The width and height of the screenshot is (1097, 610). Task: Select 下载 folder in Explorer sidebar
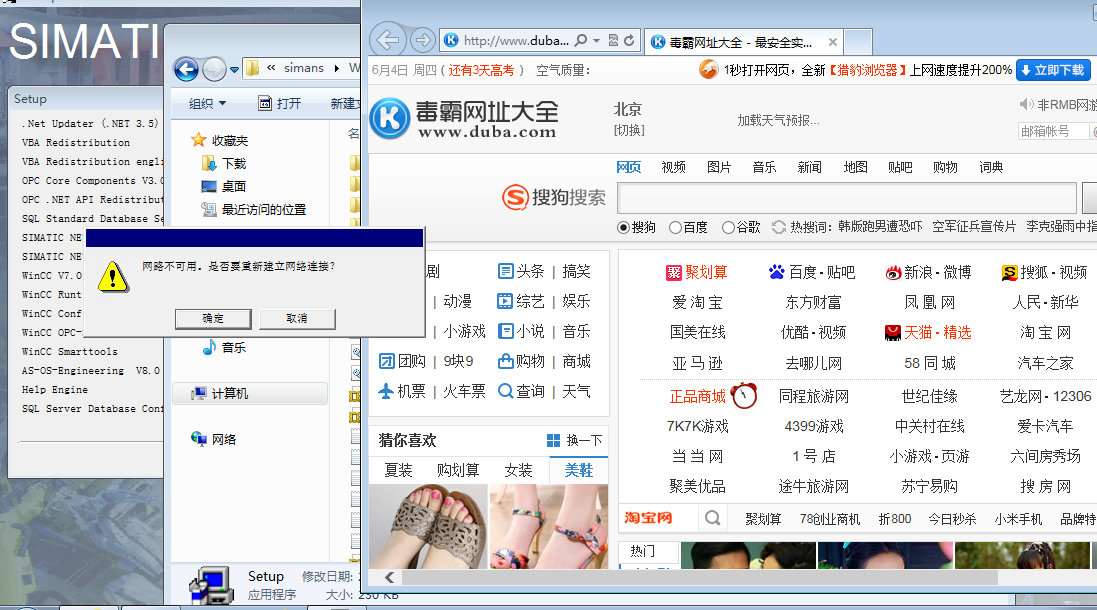(x=234, y=164)
